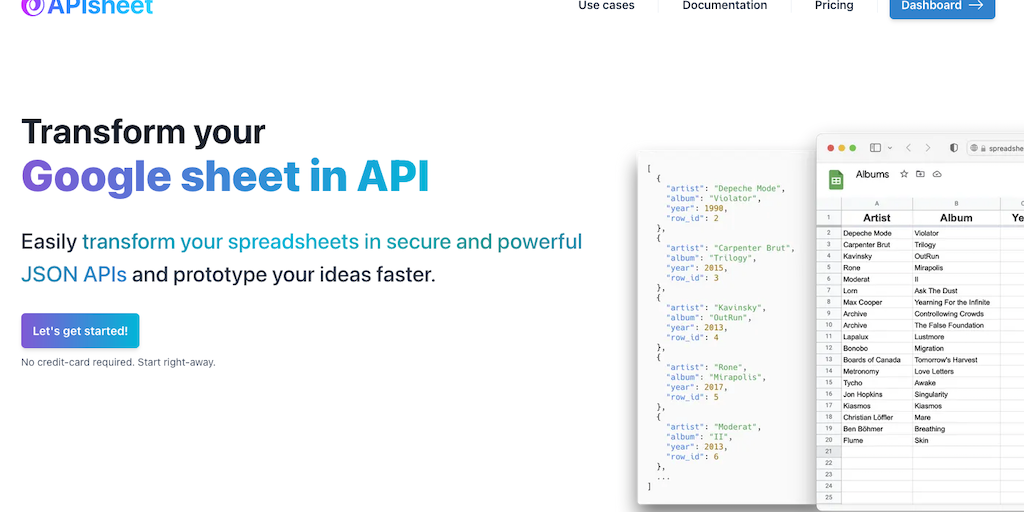This screenshot has height=512, width=1024.
Task: Select column A header in the sheet
Action: [x=877, y=204]
